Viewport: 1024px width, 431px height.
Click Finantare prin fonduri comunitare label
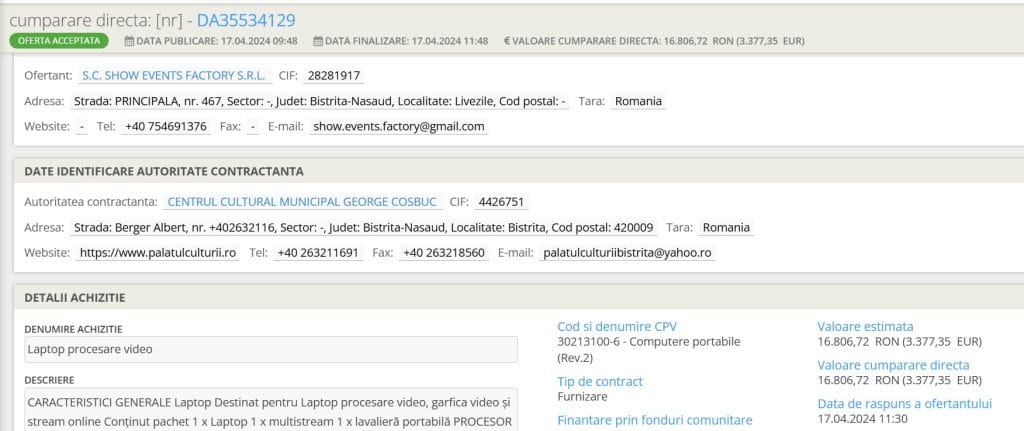pos(655,420)
